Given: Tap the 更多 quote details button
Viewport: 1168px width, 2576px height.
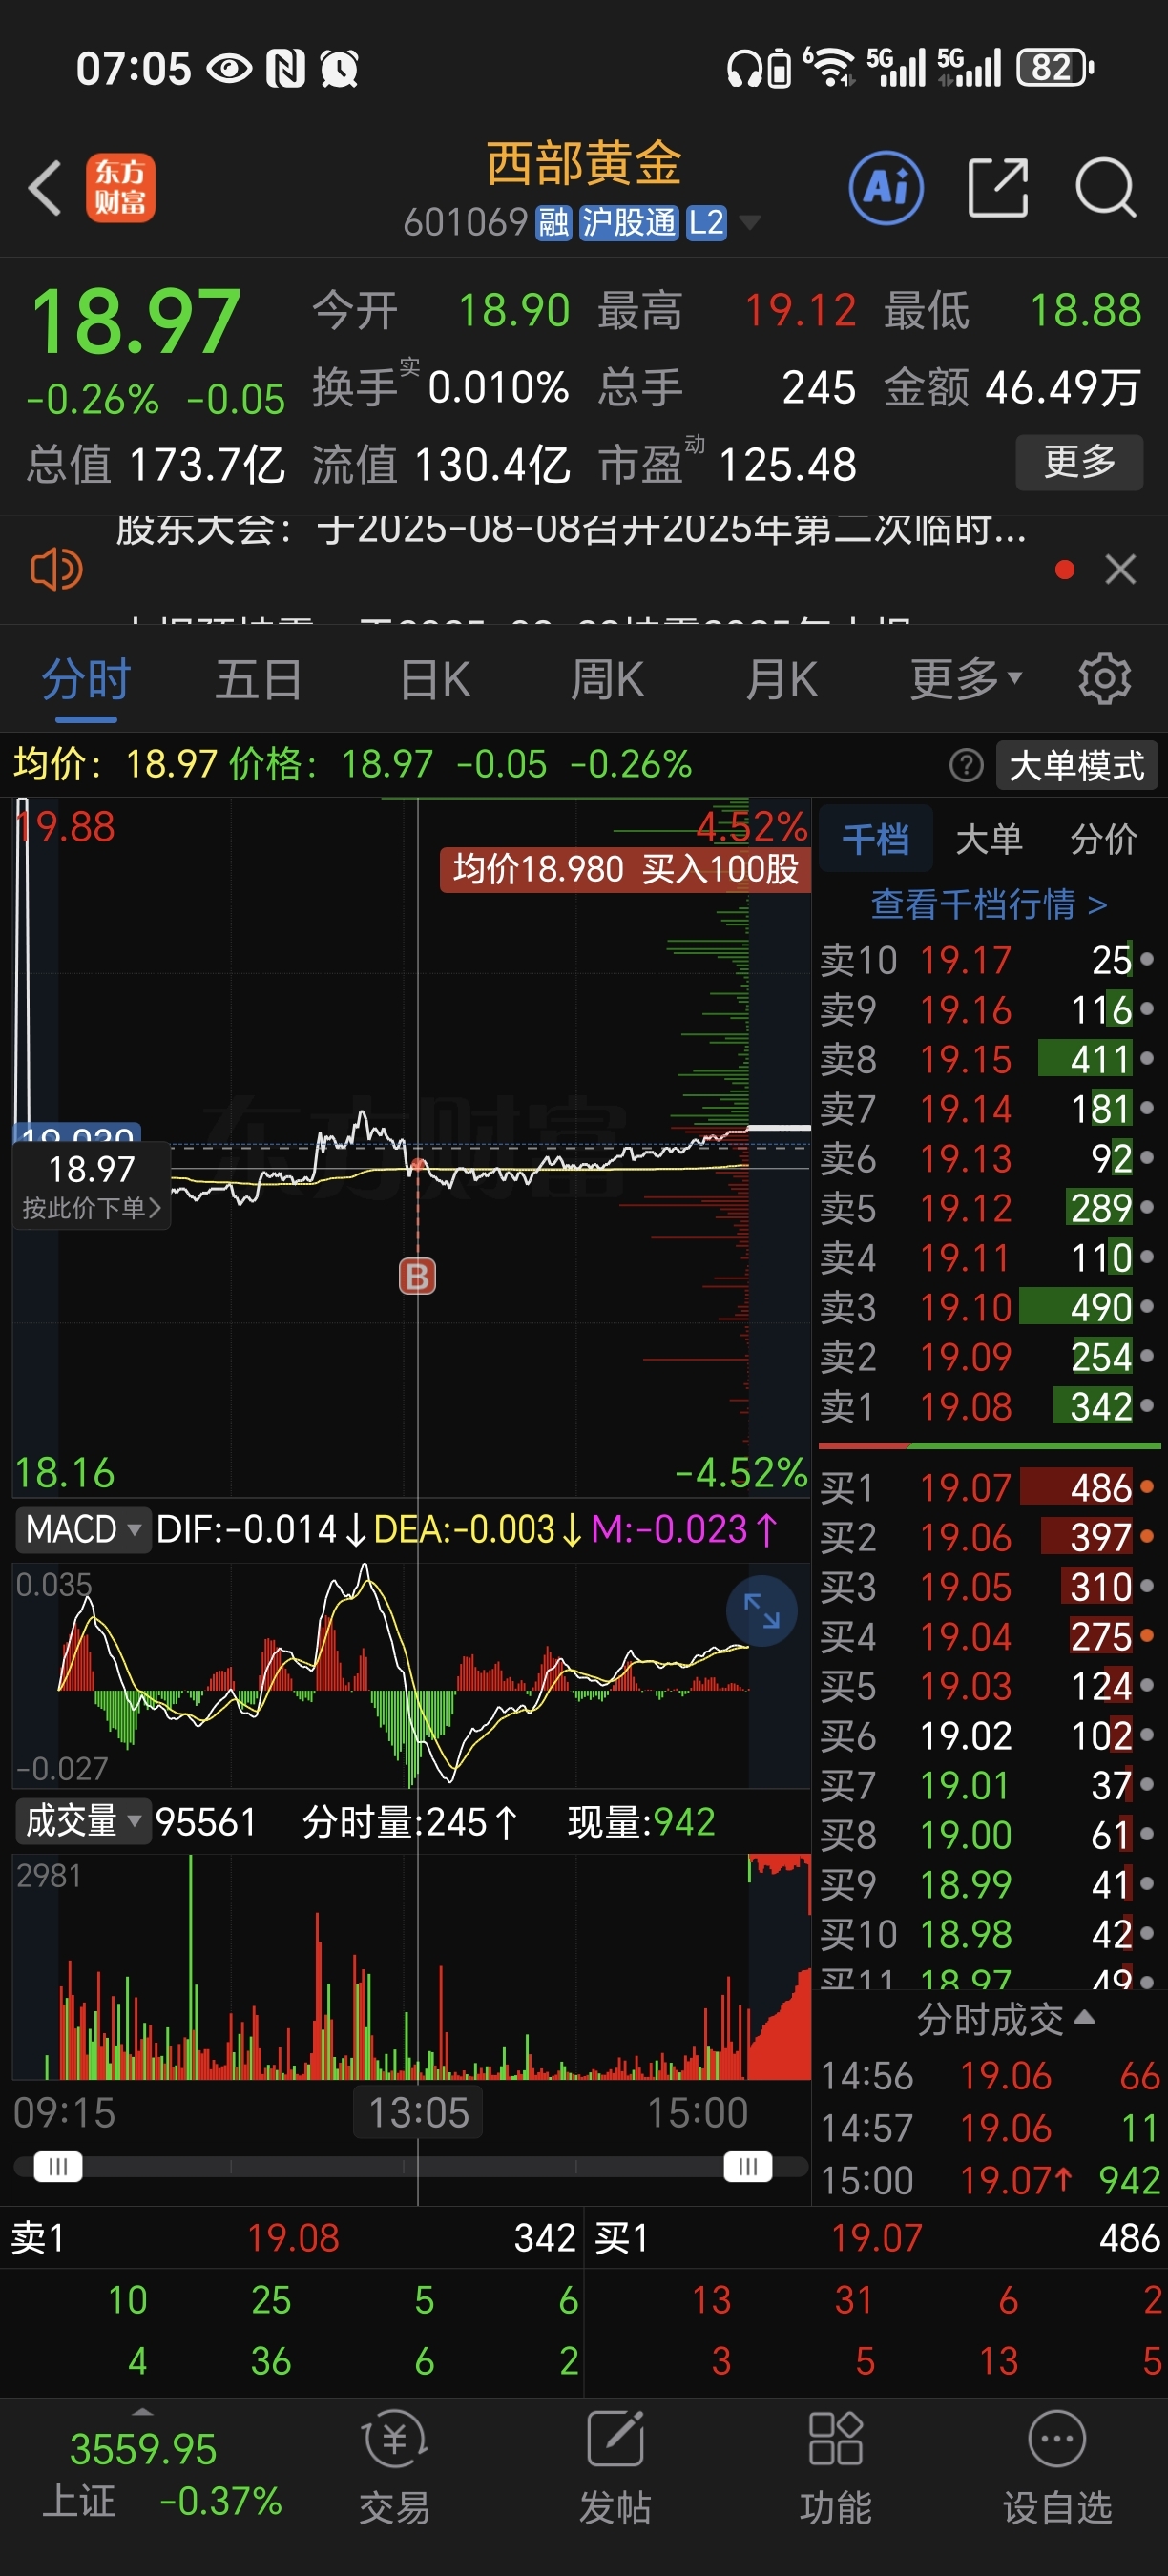Looking at the screenshot, I should [x=1079, y=462].
